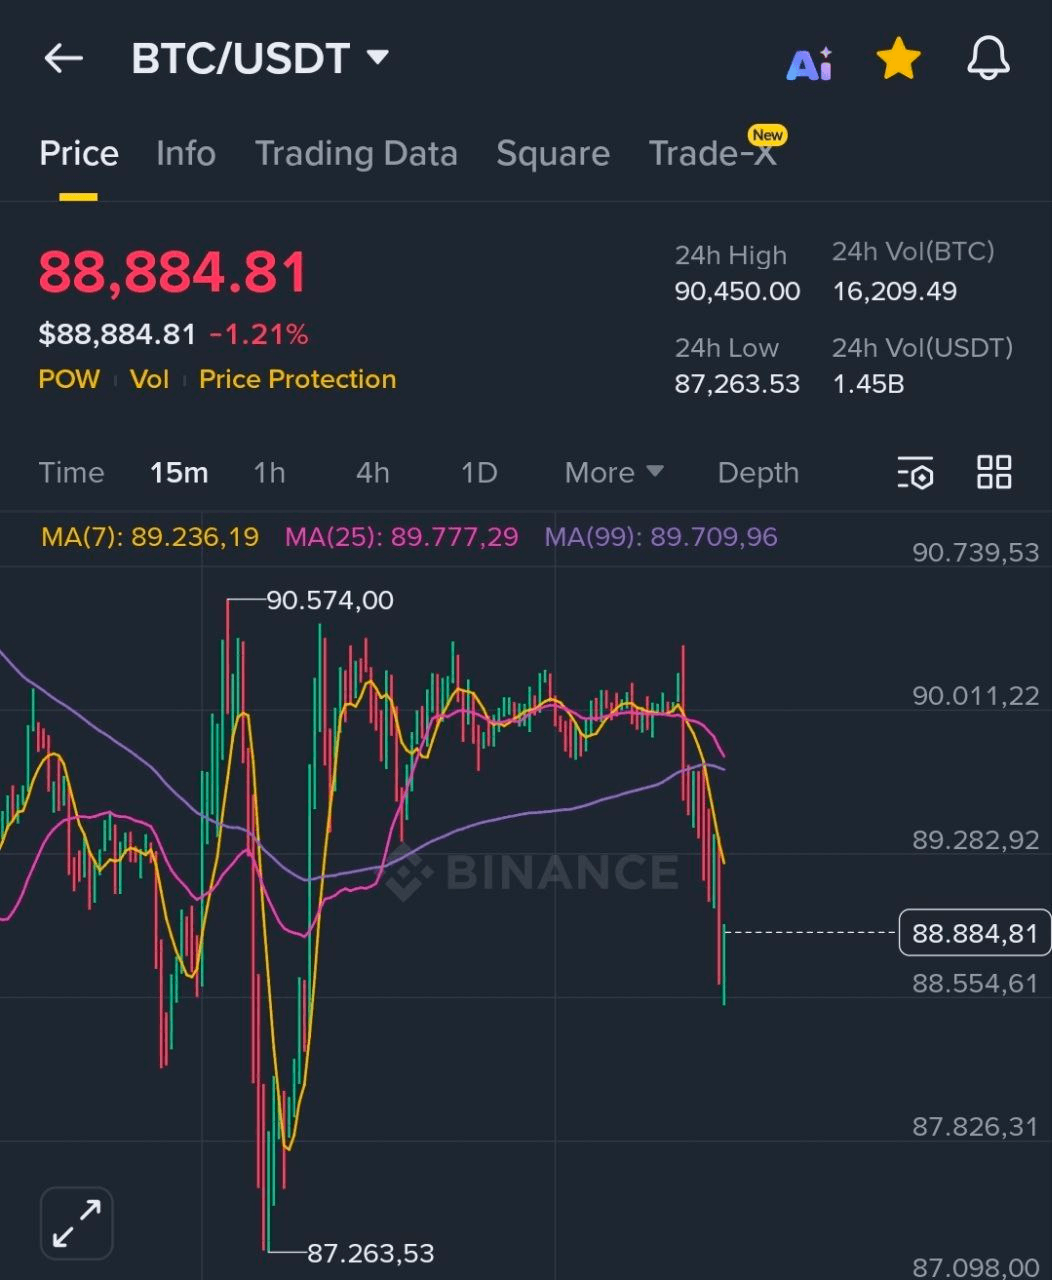Show the Depth chart view
The image size is (1052, 1280).
coord(758,473)
